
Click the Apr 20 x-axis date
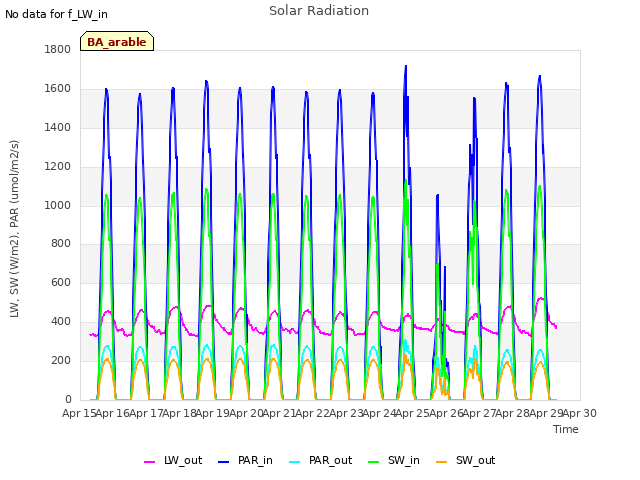(x=246, y=413)
